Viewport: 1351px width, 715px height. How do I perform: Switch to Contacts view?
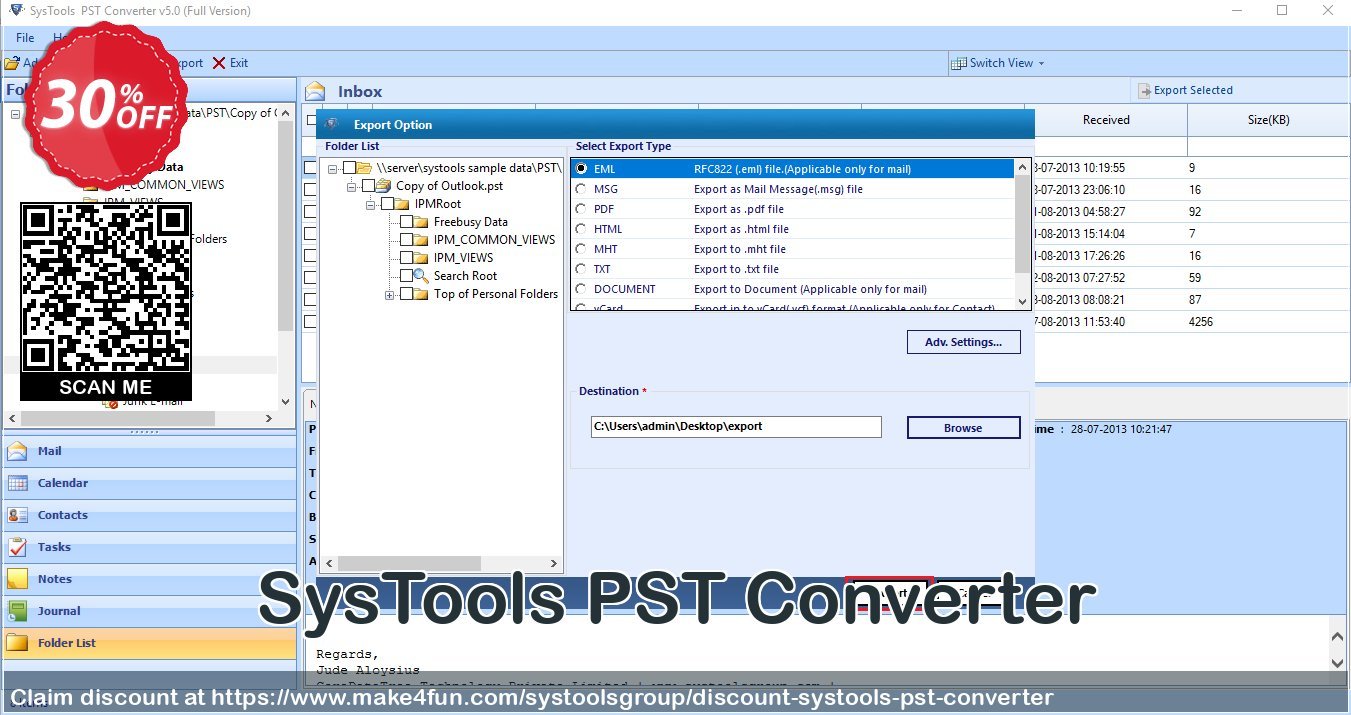tap(149, 515)
